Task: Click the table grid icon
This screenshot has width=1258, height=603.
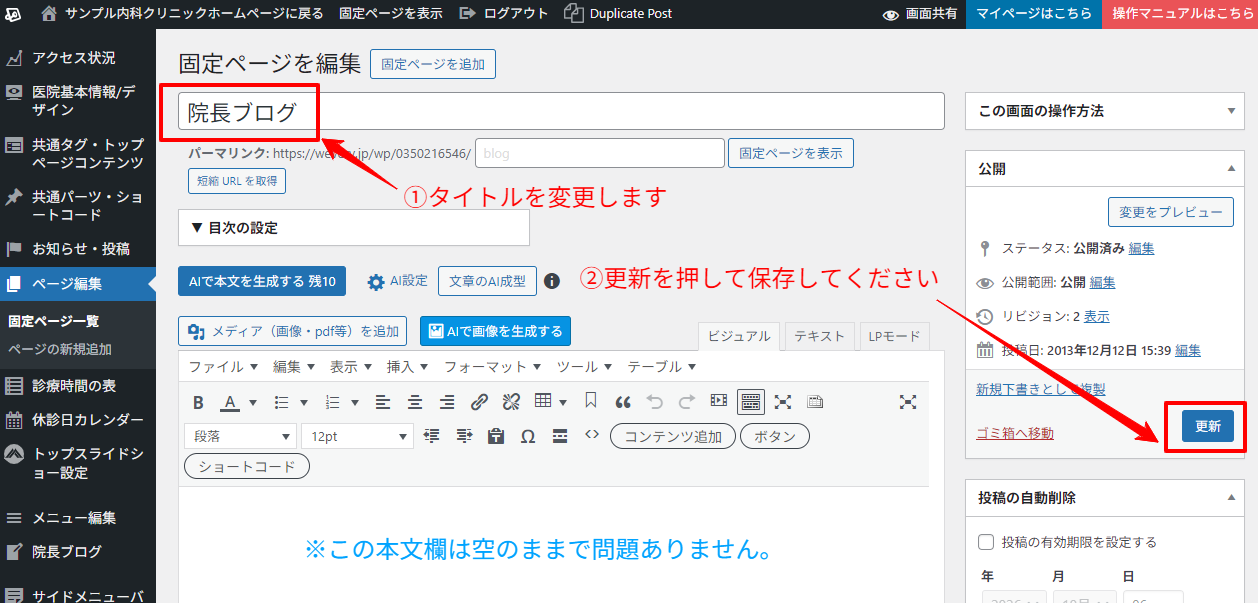Action: [x=543, y=402]
